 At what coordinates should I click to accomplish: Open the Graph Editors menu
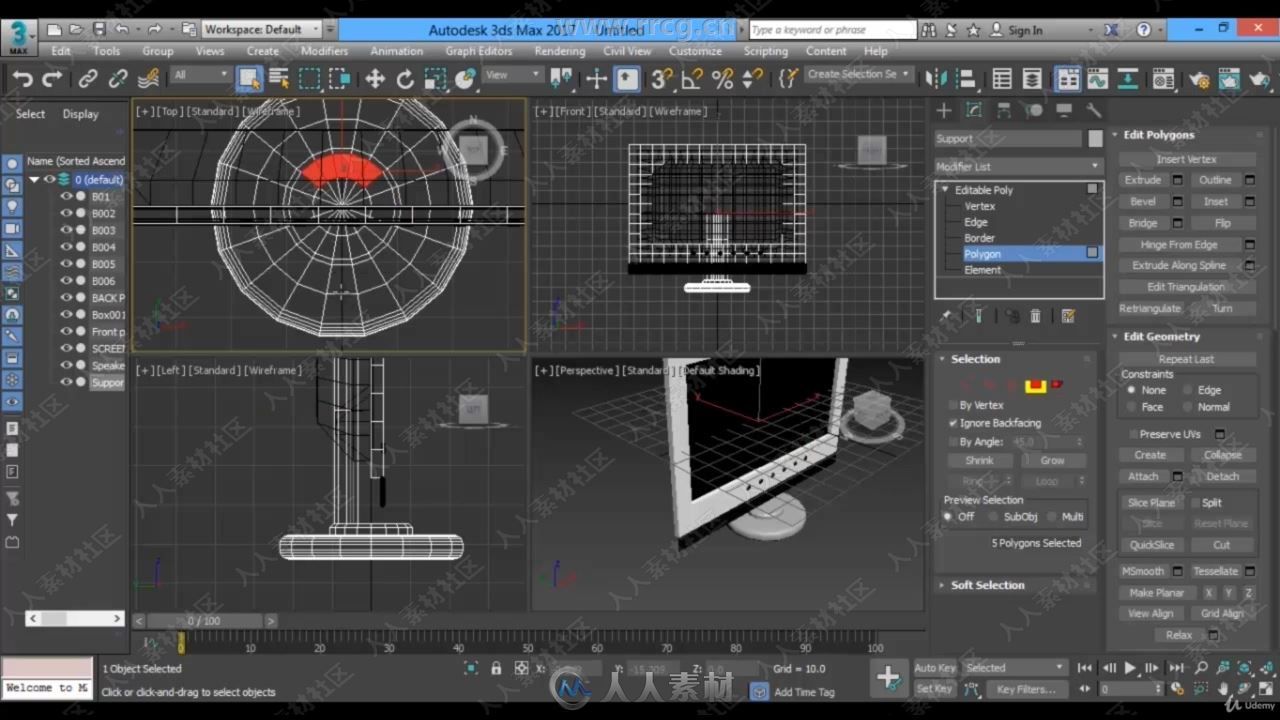point(478,51)
